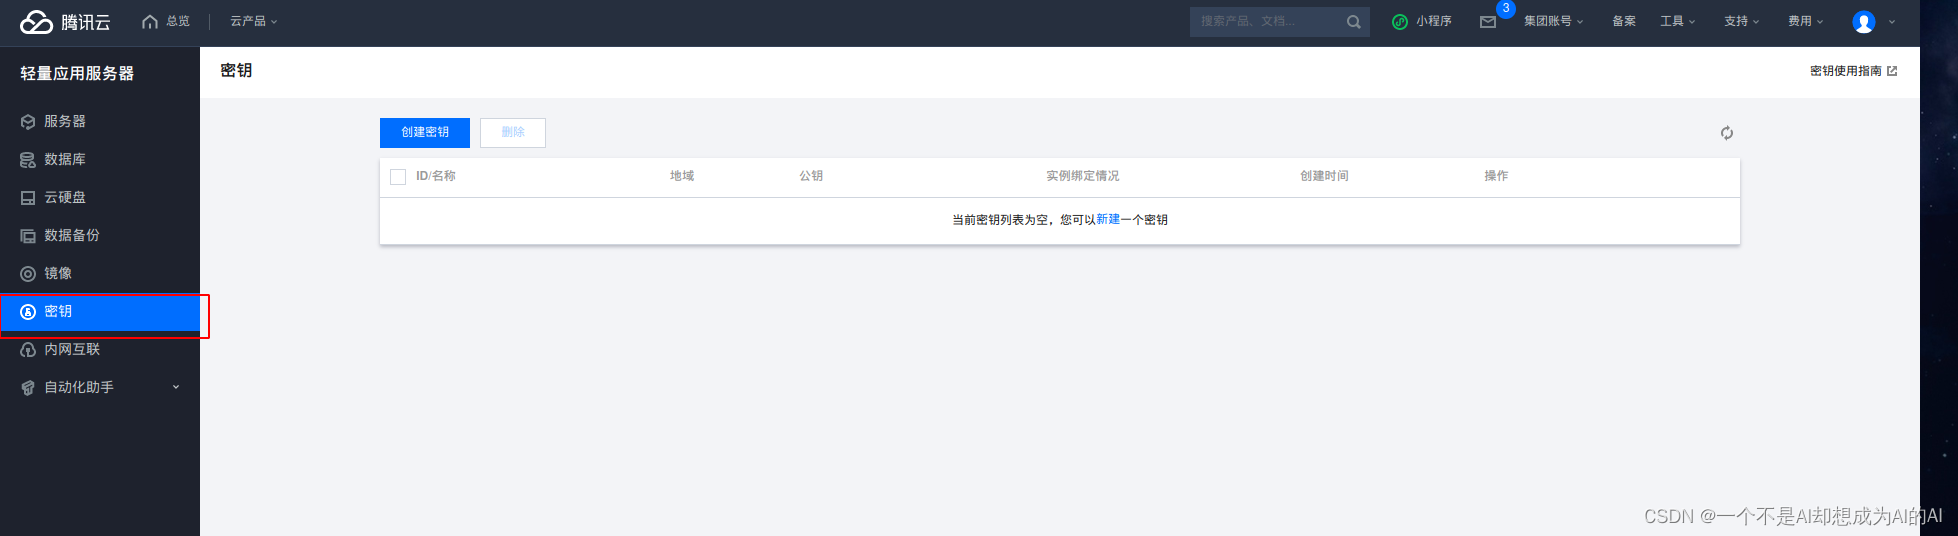Click the 内网互联 sidebar icon
Viewport: 1958px width, 536px height.
(28, 350)
